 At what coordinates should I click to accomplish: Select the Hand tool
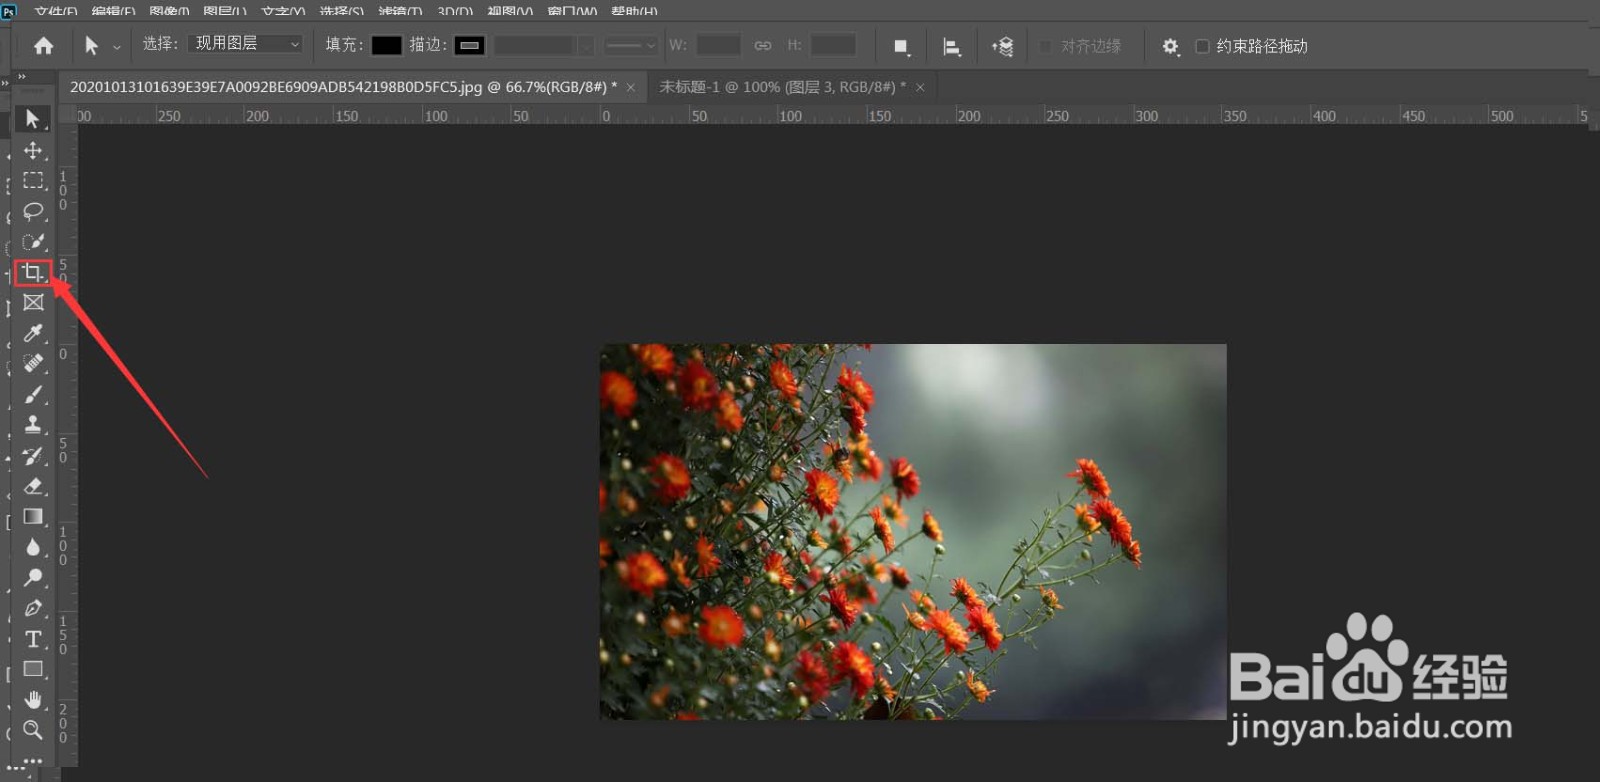[32, 699]
